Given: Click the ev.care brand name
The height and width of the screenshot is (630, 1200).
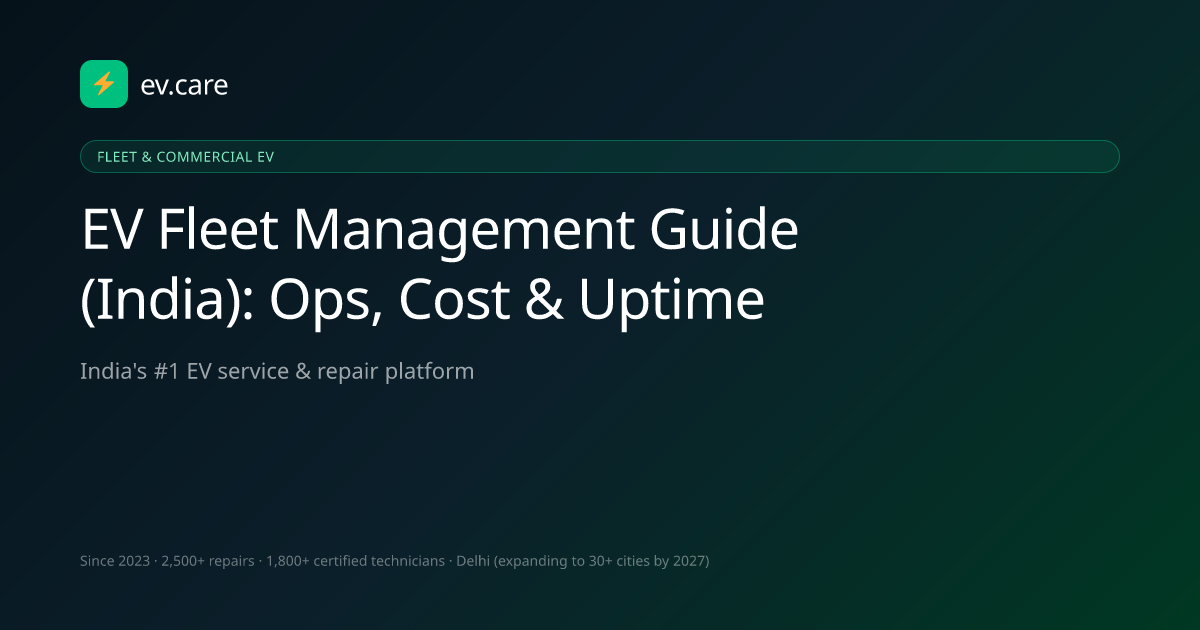Looking at the screenshot, I should 185,85.
